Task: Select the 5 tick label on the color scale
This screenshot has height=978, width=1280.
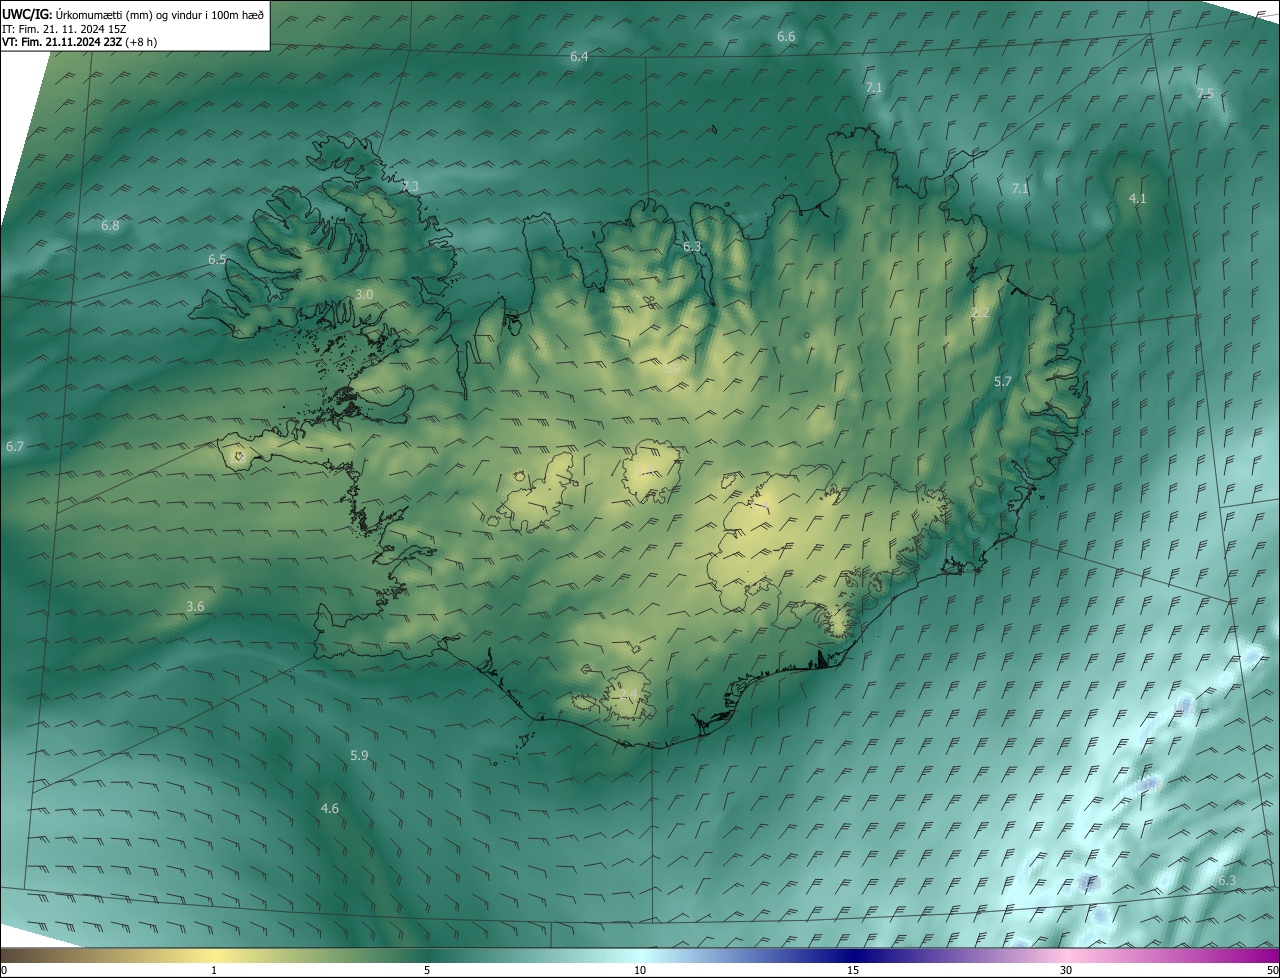Action: tap(427, 970)
